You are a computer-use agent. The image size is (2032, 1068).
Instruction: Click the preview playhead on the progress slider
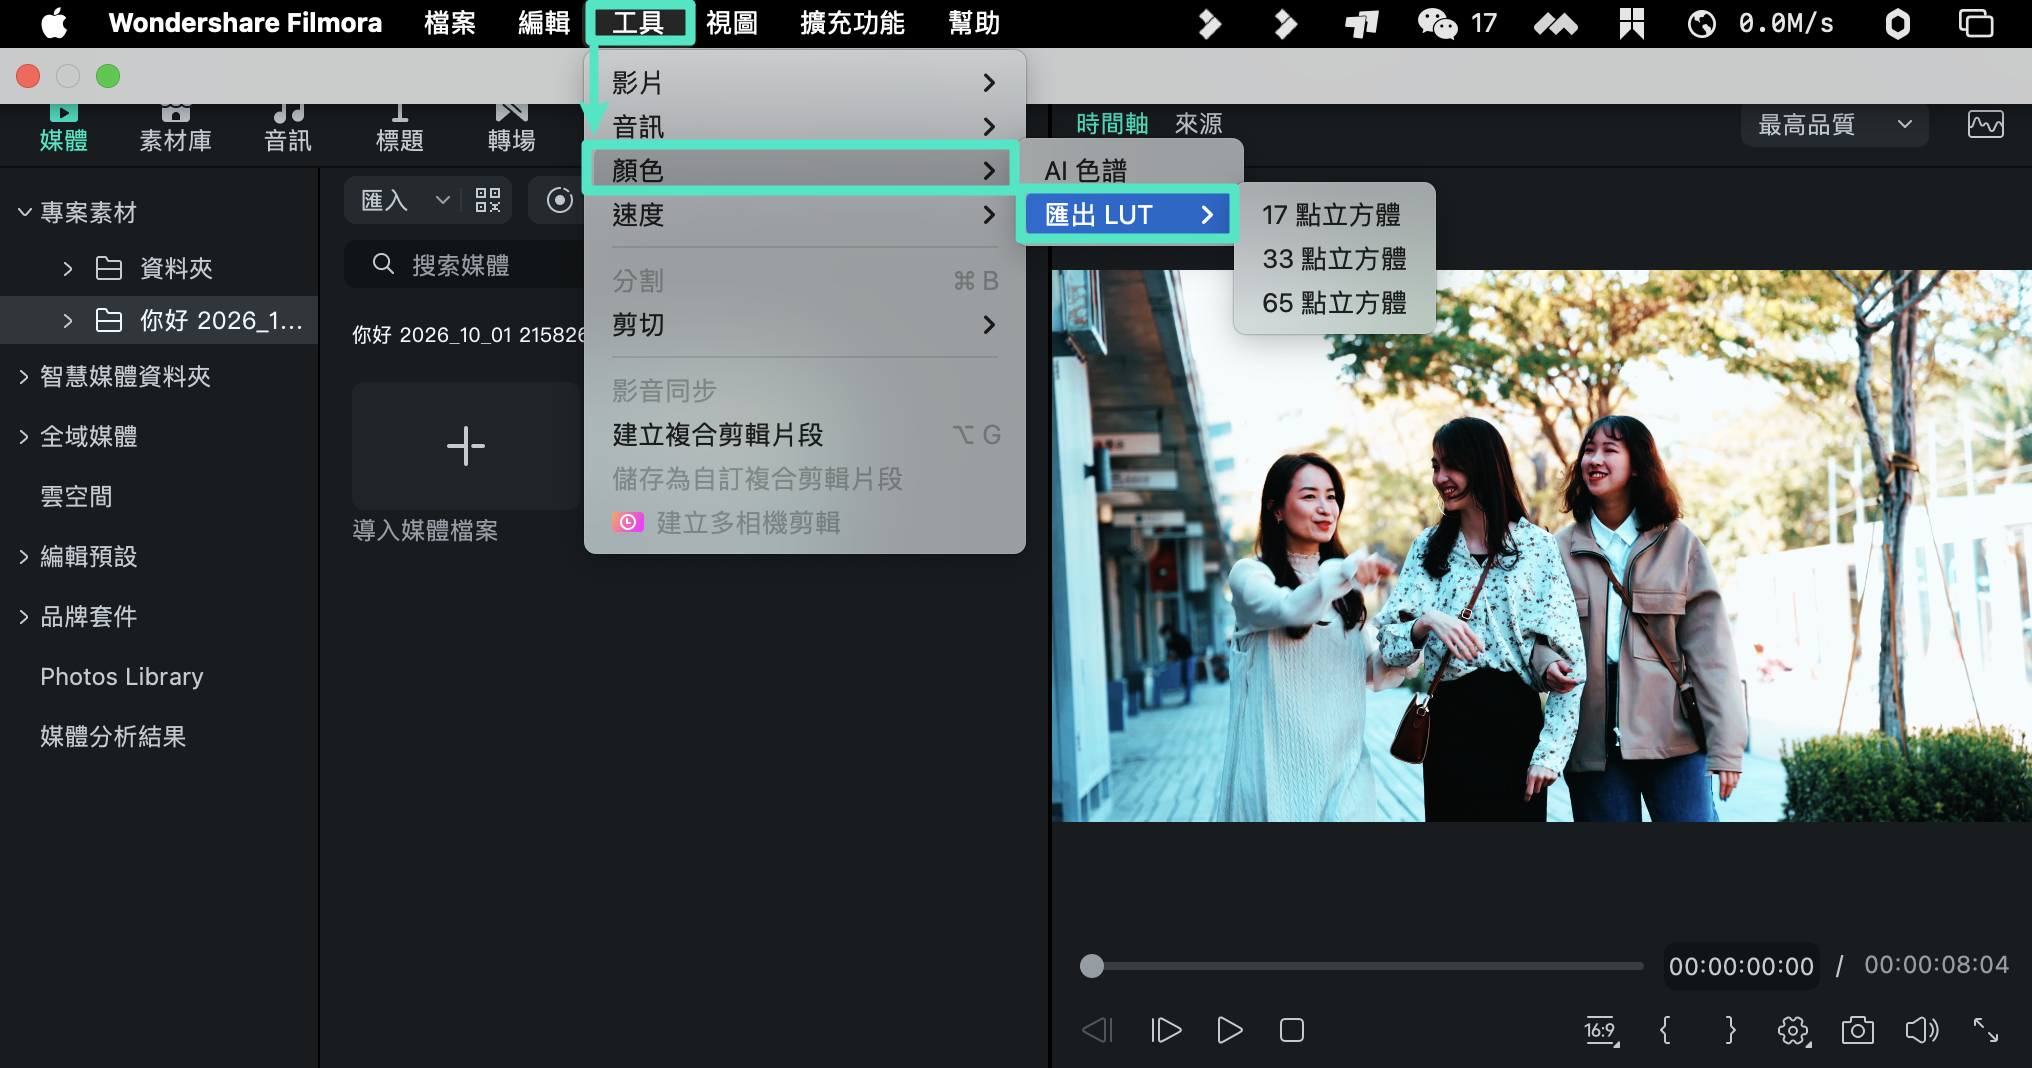pos(1092,965)
